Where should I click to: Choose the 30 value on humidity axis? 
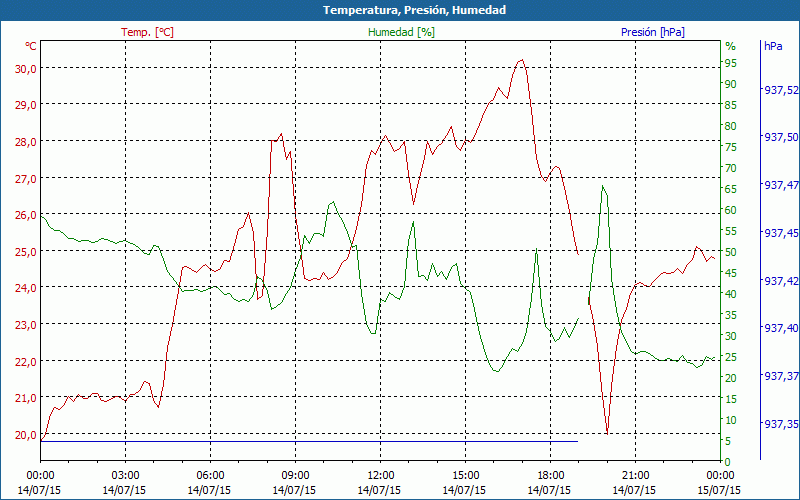pyautogui.click(x=731, y=336)
